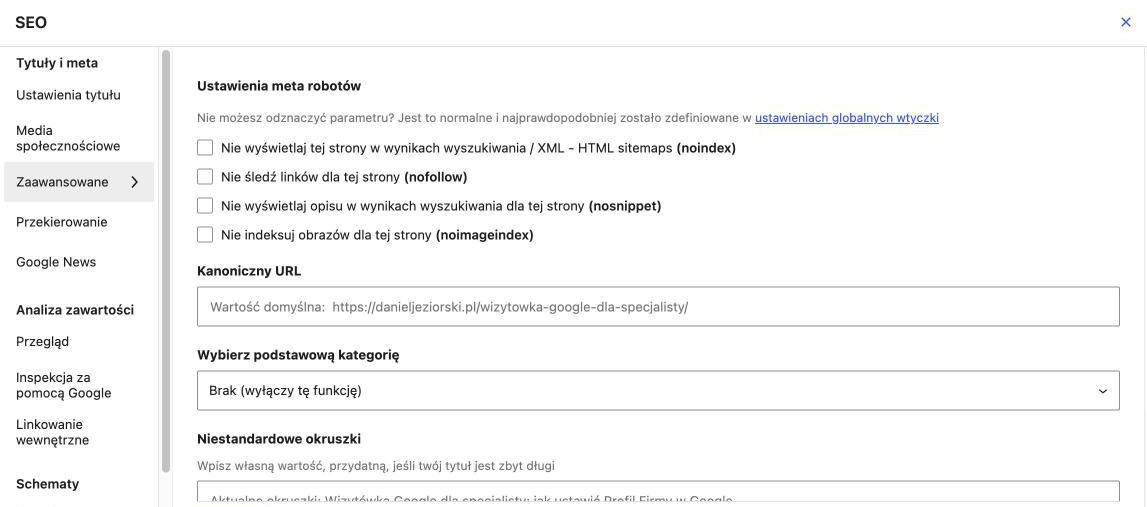The width and height of the screenshot is (1147, 507).
Task: Go to the Przekierowanie tab
Action: (61, 222)
